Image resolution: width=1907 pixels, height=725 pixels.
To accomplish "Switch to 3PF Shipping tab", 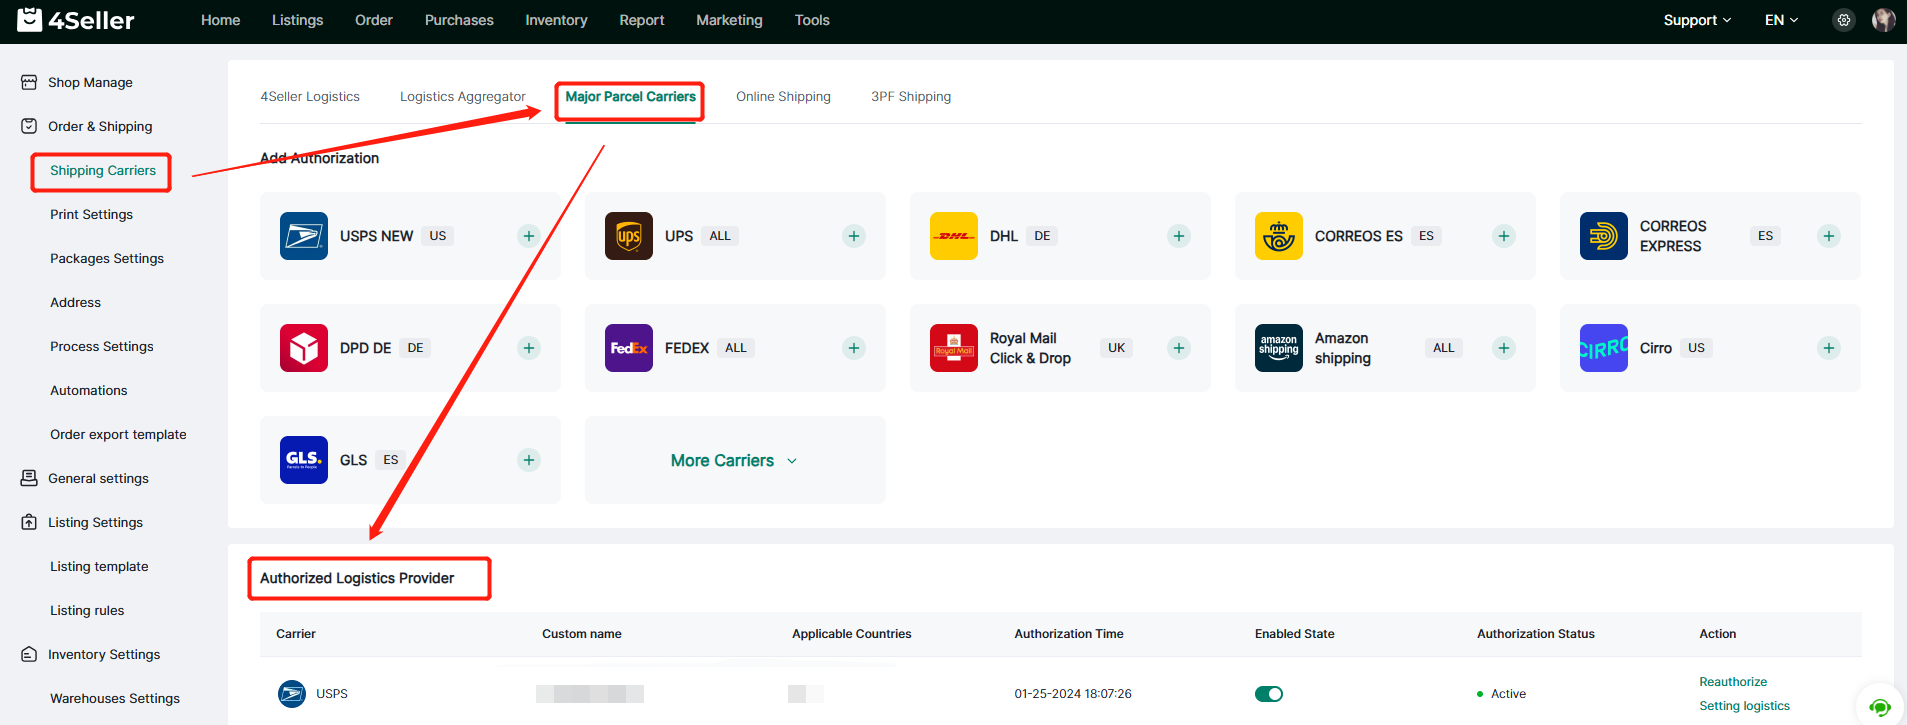I will (911, 96).
